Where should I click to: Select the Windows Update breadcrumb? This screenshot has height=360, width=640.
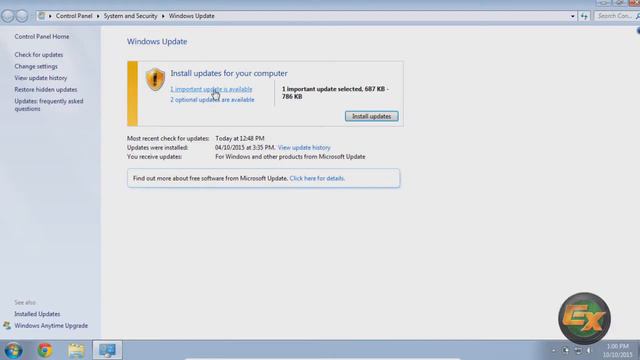coord(191,16)
